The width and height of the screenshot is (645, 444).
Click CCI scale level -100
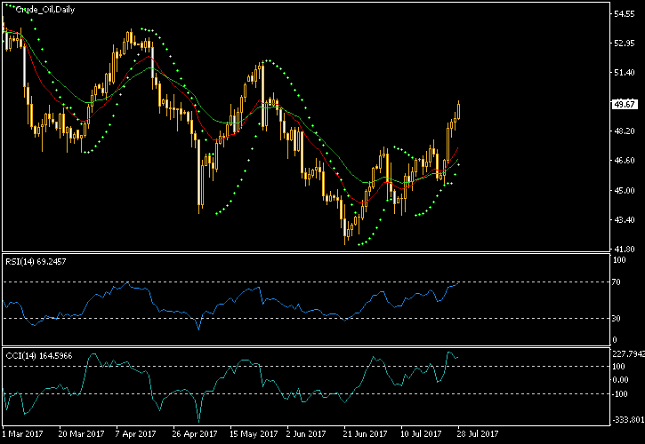click(x=621, y=394)
